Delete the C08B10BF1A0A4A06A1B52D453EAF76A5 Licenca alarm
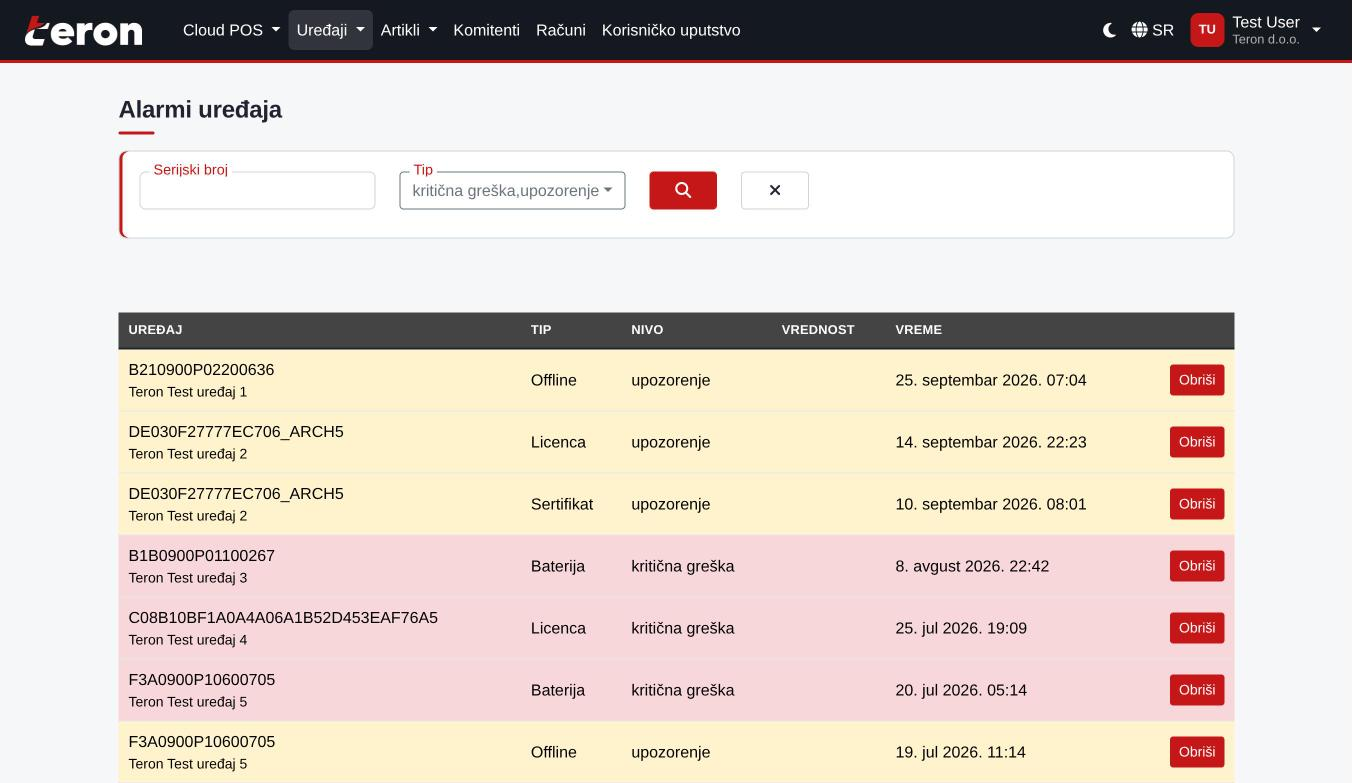The width and height of the screenshot is (1352, 783). tap(1197, 628)
